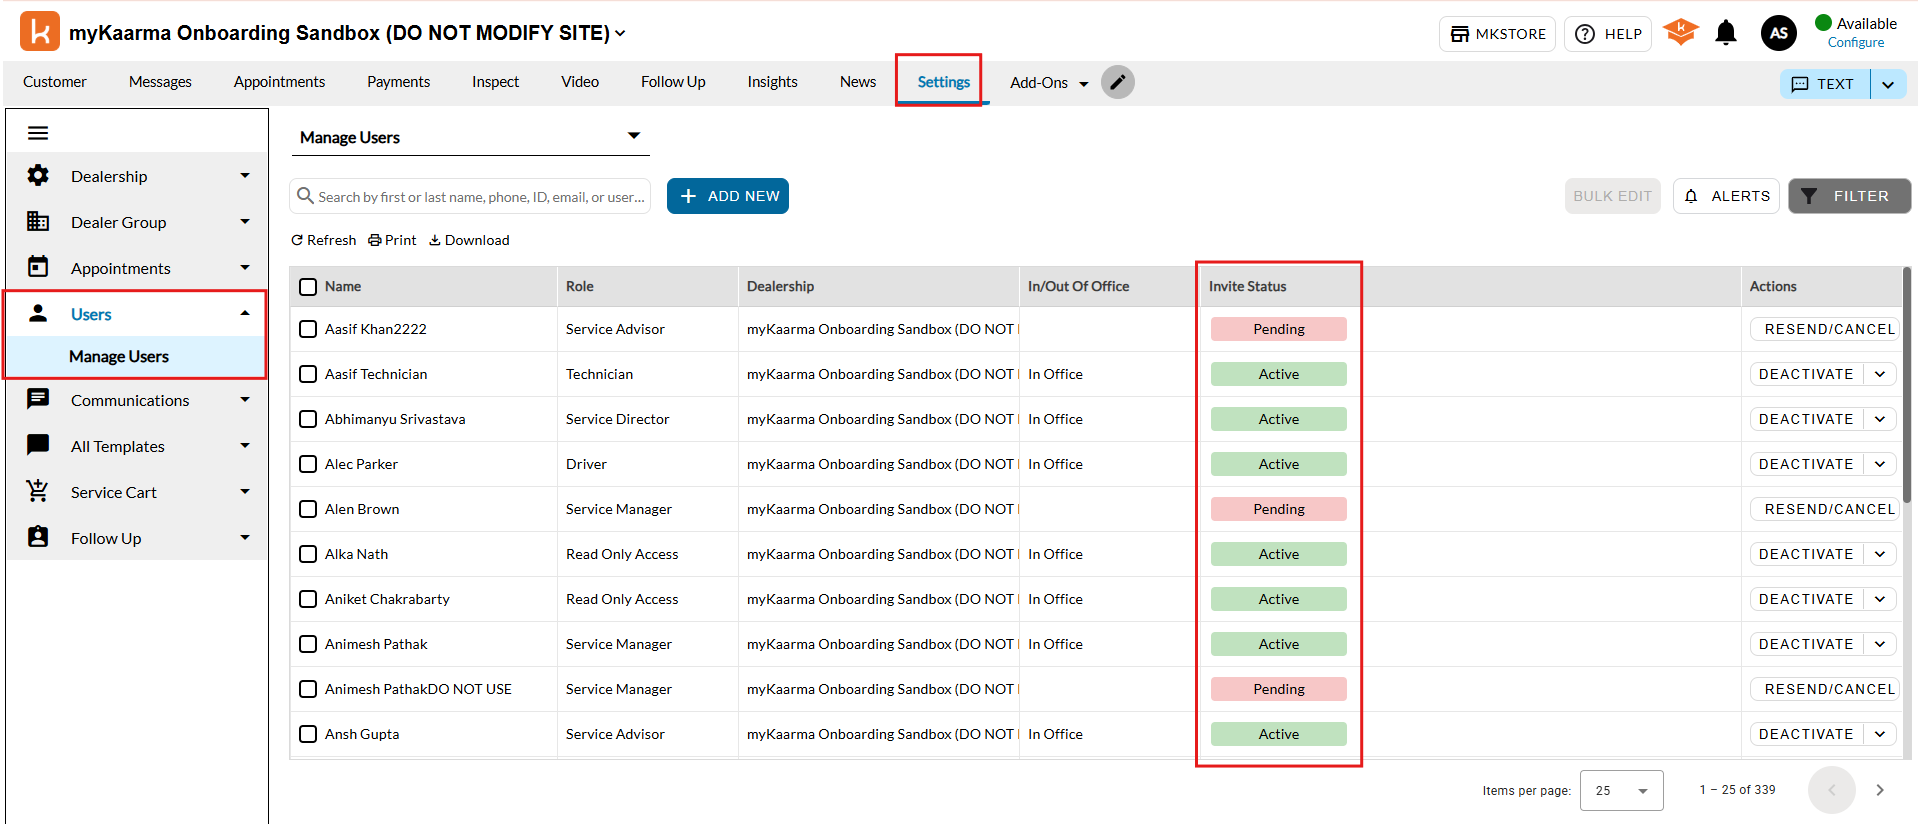The width and height of the screenshot is (1918, 824).
Task: Toggle the select-all checkbox in Name header
Action: [308, 287]
